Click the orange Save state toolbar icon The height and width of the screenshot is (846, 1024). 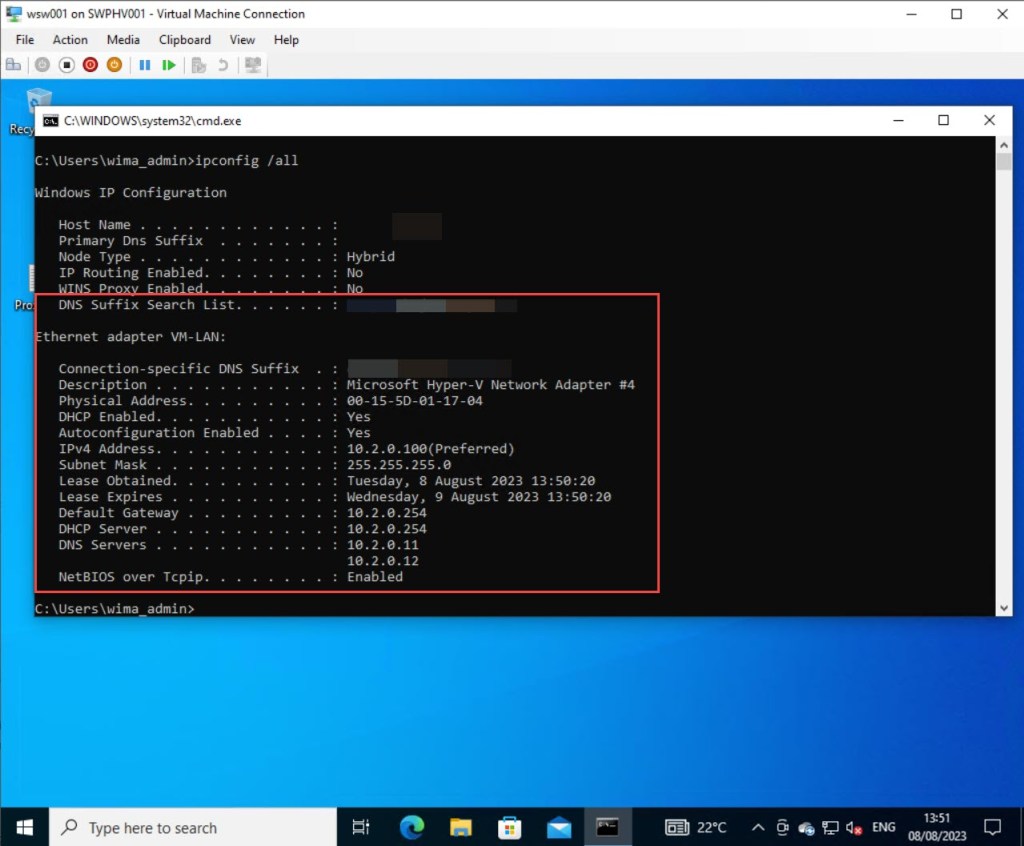[x=114, y=65]
